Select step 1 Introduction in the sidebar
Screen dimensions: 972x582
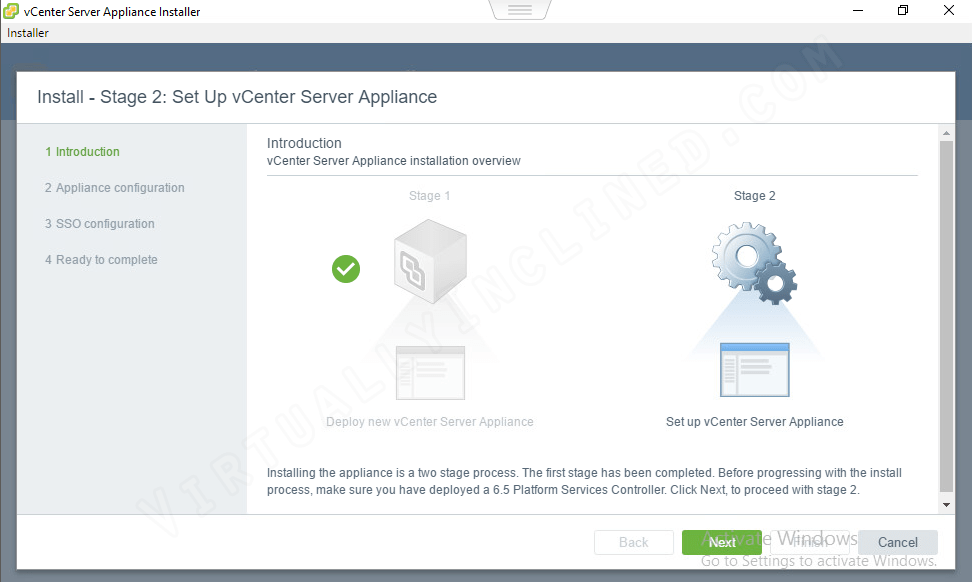point(83,151)
